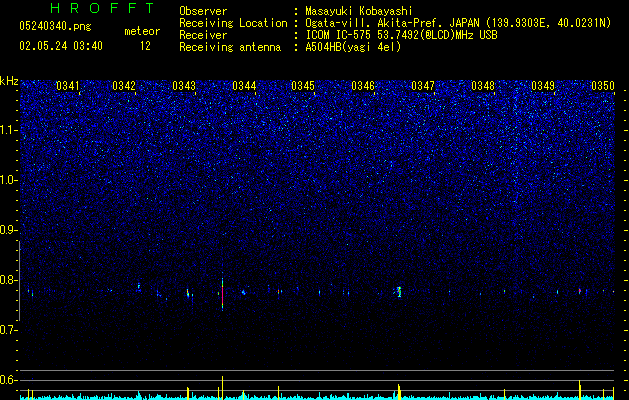Click time marker 0345
Viewport: 629px width, 400px height.
click(x=303, y=86)
